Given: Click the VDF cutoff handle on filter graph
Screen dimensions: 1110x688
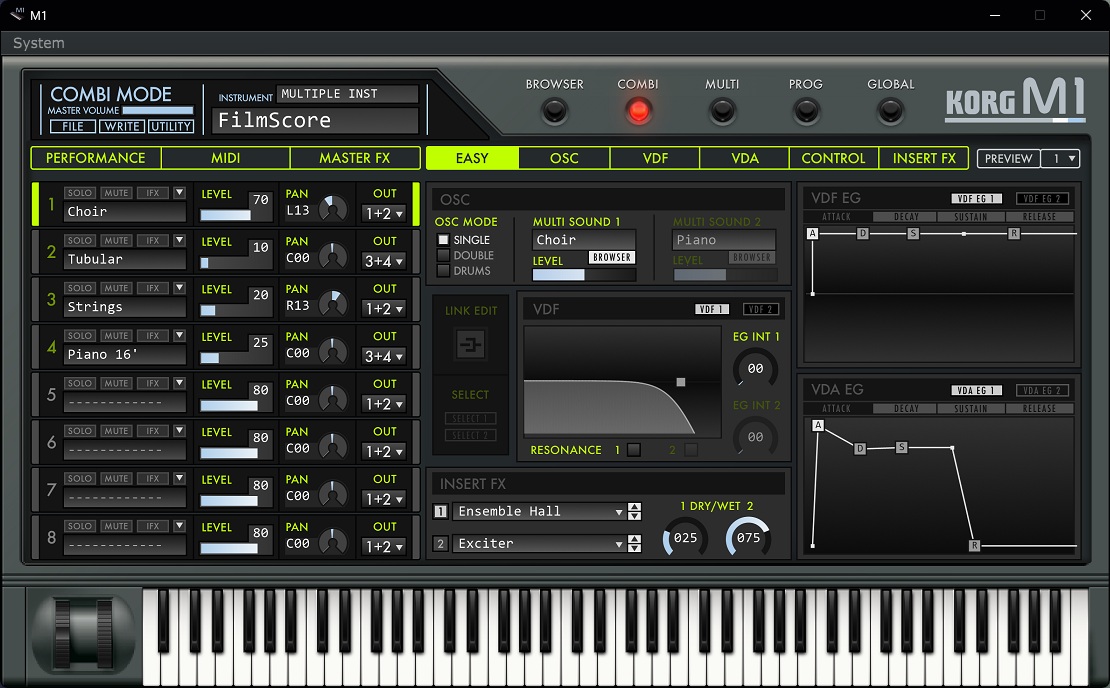Looking at the screenshot, I should [680, 382].
